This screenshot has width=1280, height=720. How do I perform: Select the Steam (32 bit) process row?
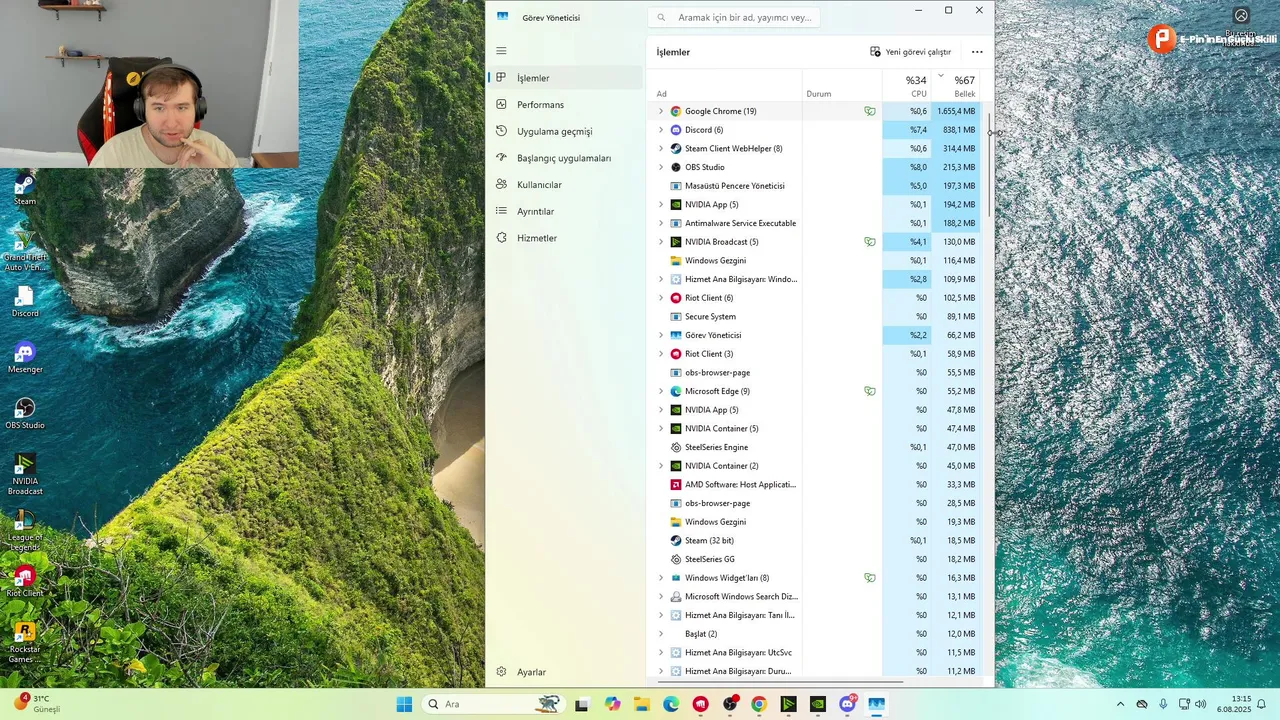tap(815, 540)
